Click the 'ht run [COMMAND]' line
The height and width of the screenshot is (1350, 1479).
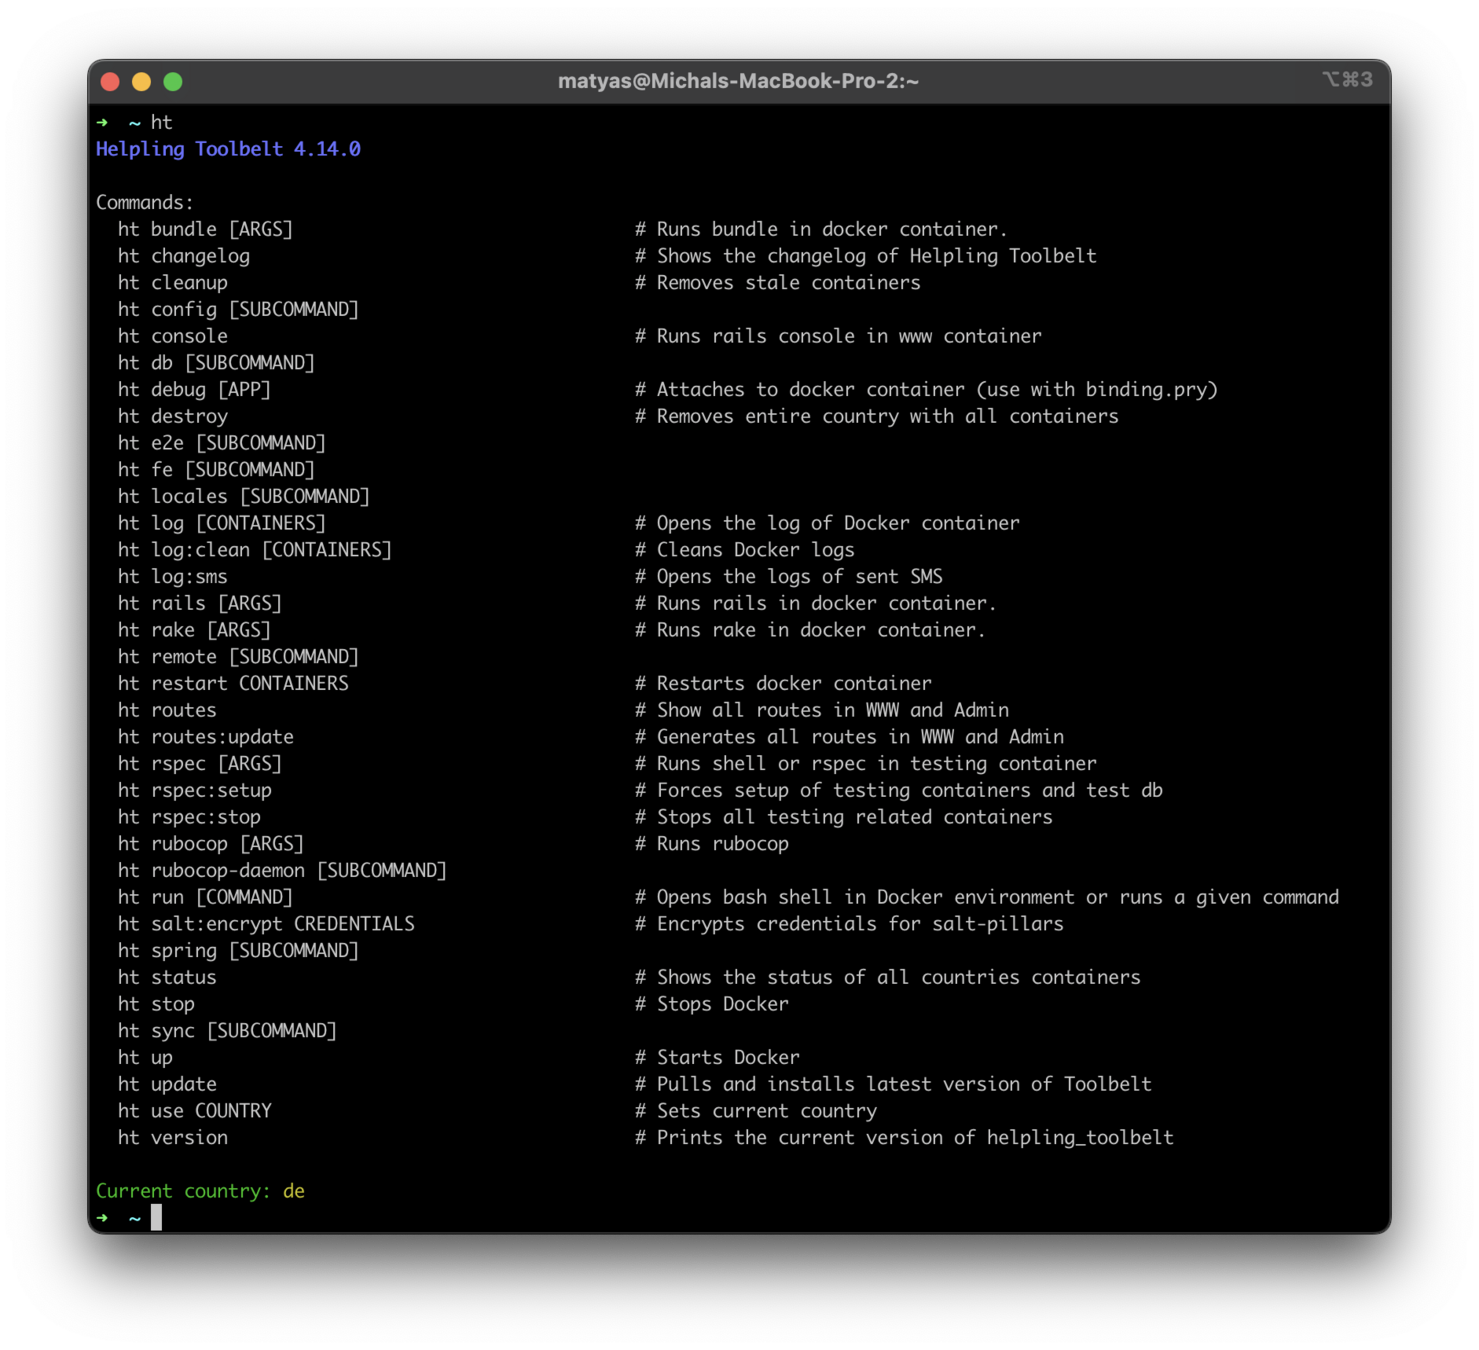coord(205,898)
